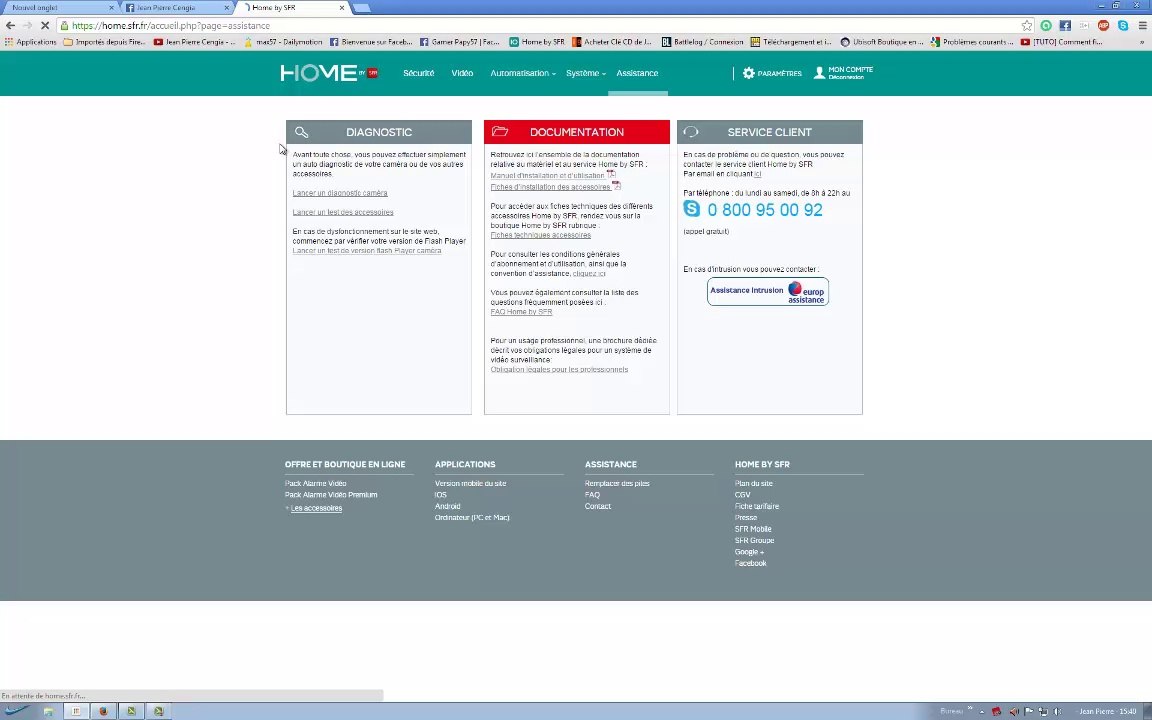The image size is (1152, 720).
Task: Click Lancer un test de version flash Player link
Action: point(367,250)
